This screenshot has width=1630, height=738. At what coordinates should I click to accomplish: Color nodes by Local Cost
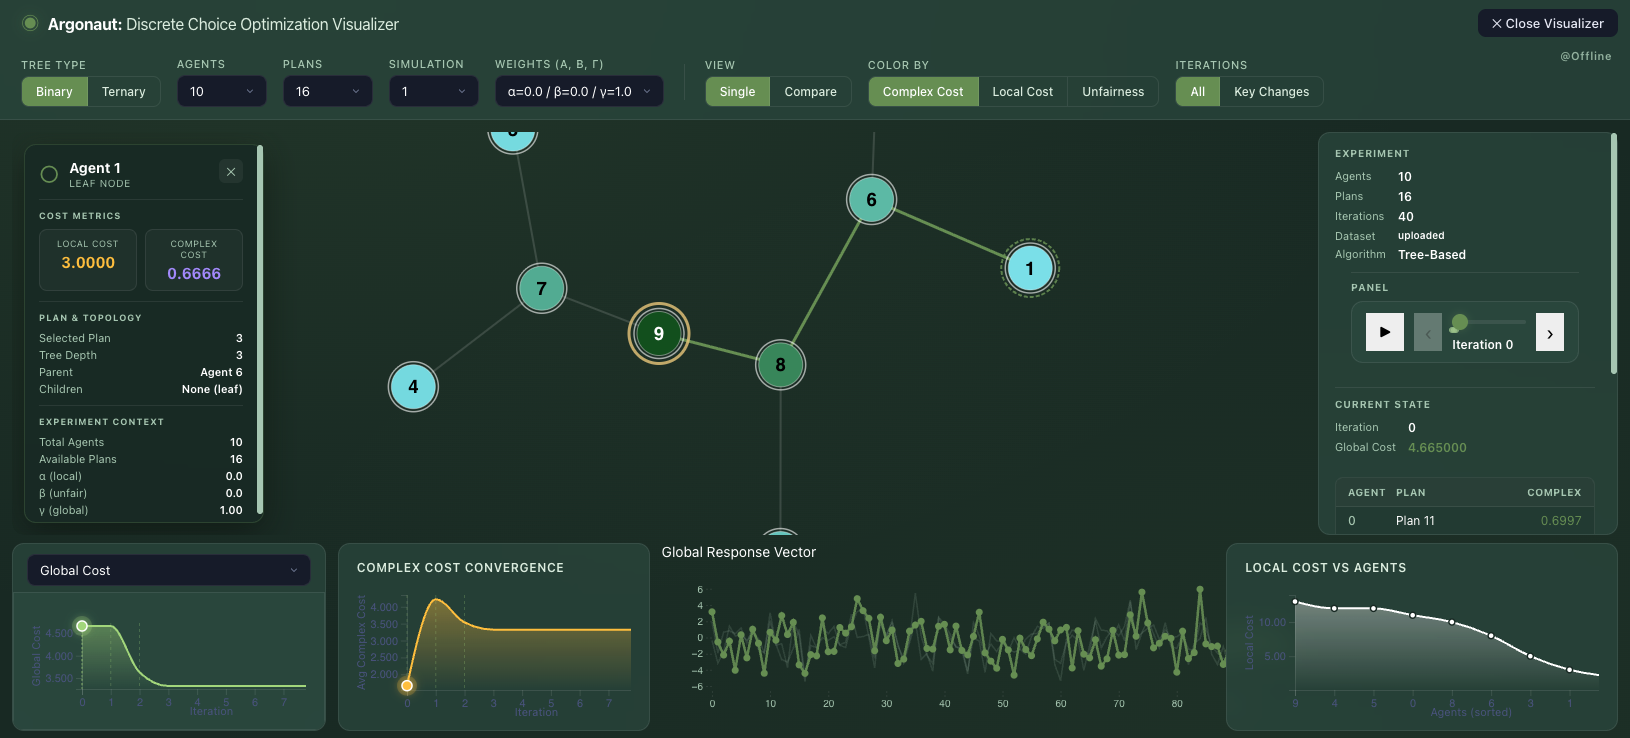[x=1023, y=91]
